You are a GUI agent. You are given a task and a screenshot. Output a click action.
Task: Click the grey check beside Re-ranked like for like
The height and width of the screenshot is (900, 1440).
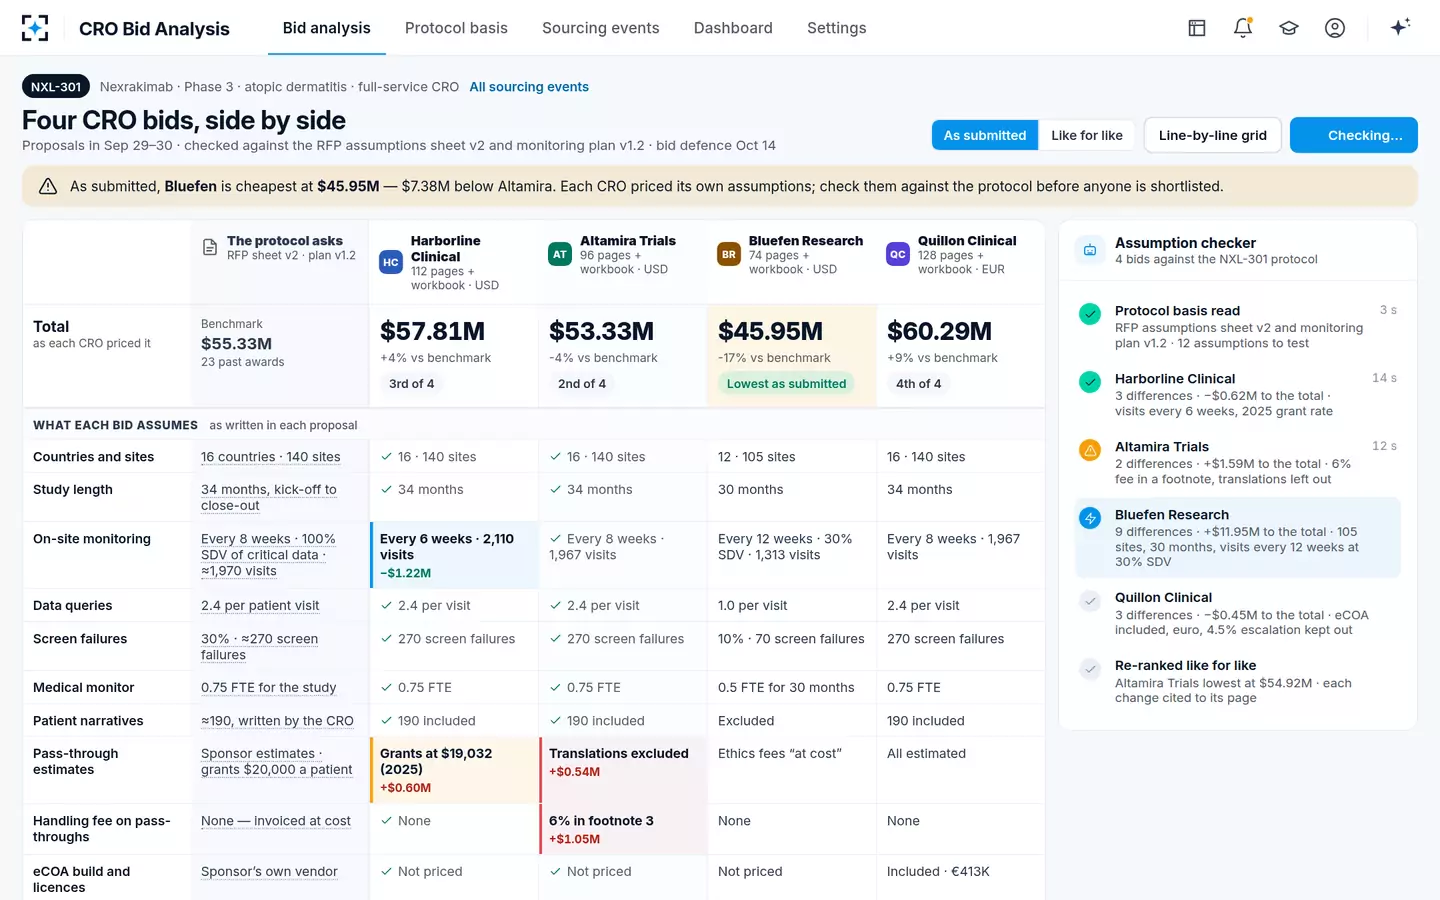coord(1090,669)
